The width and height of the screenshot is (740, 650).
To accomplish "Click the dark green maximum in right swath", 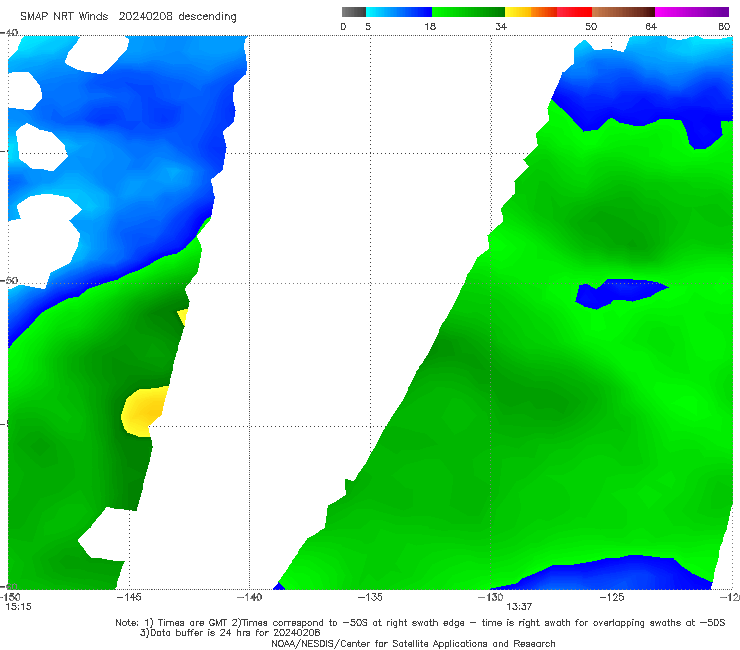I will point(625,231).
